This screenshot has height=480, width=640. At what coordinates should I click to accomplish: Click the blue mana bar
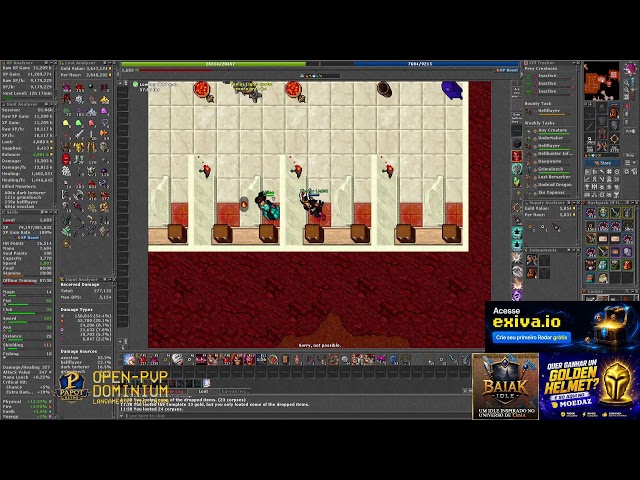[x=420, y=64]
